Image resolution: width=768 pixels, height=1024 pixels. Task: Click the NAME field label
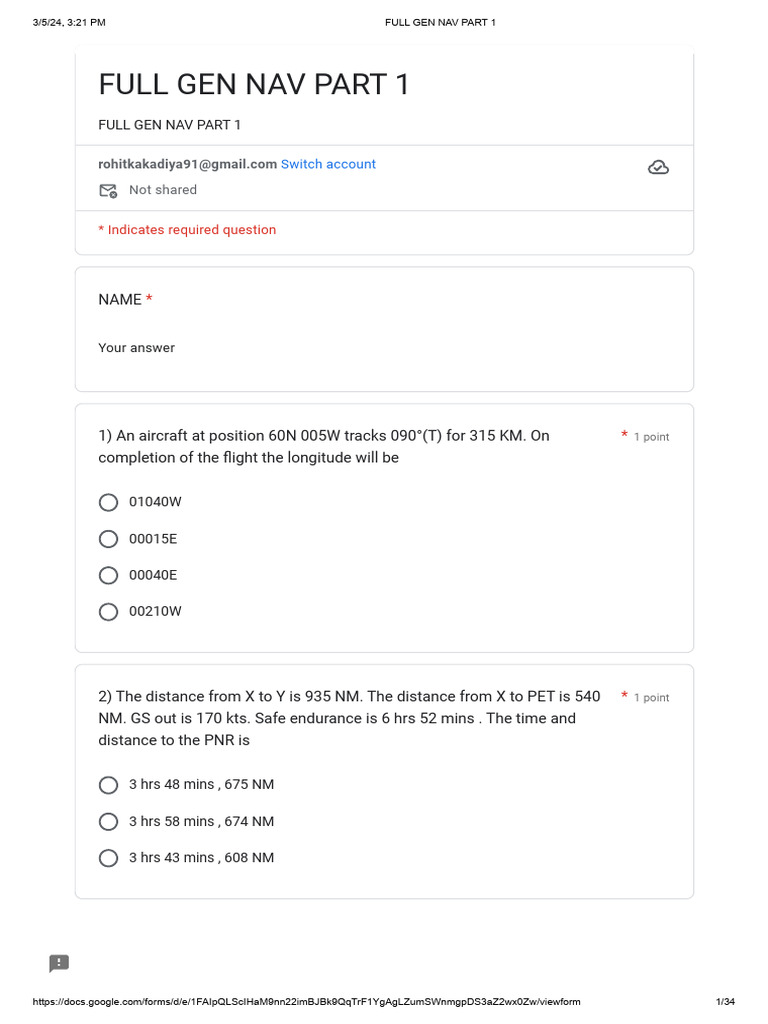(120, 300)
